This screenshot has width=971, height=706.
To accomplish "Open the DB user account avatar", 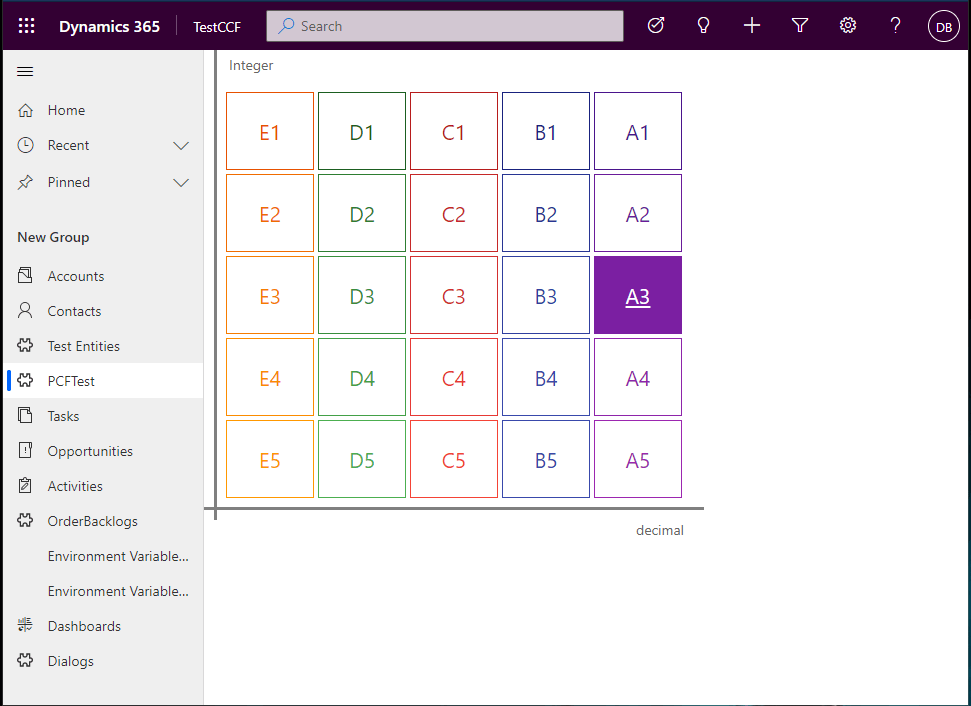I will pyautogui.click(x=943, y=27).
